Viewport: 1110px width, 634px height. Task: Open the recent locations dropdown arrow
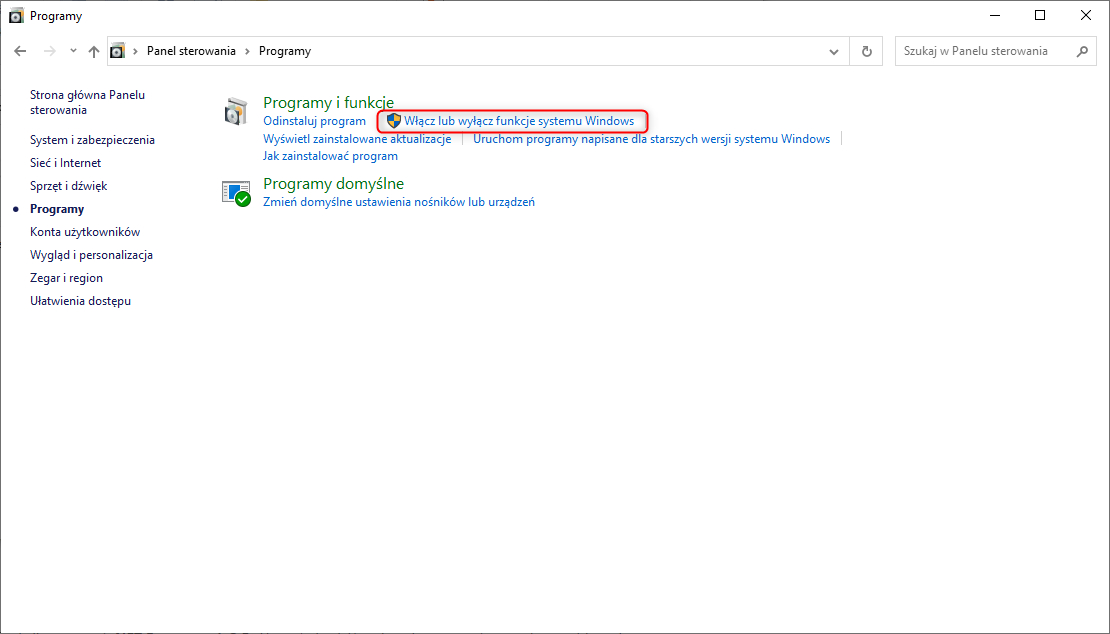pos(73,51)
